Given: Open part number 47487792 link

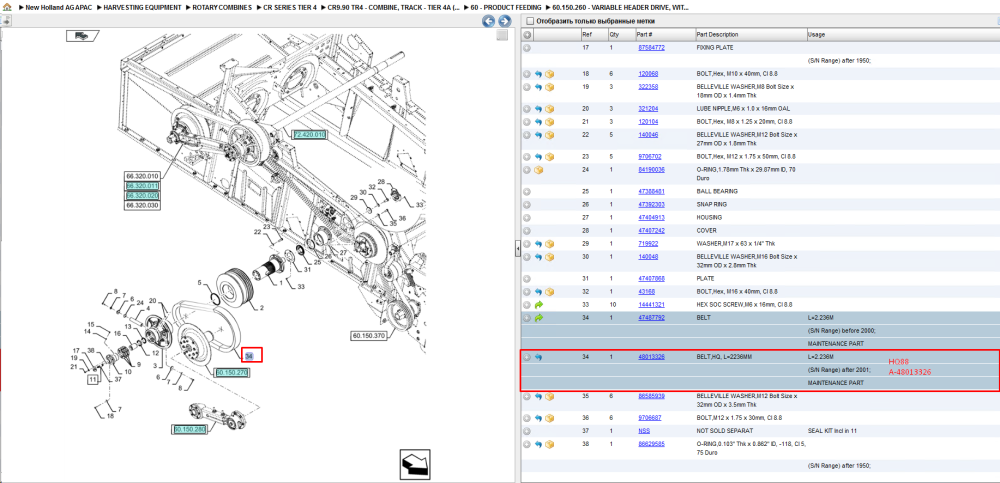Looking at the screenshot, I should 652,318.
